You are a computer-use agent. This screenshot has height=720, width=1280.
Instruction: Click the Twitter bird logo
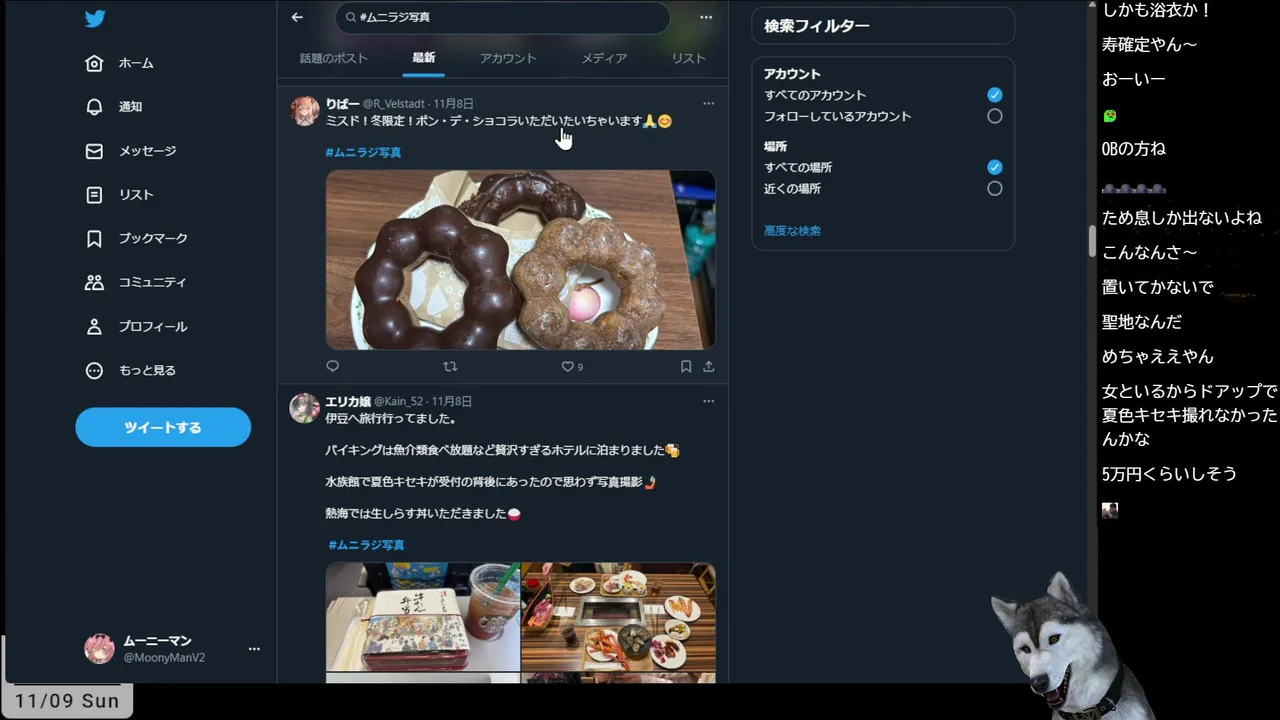pos(95,18)
